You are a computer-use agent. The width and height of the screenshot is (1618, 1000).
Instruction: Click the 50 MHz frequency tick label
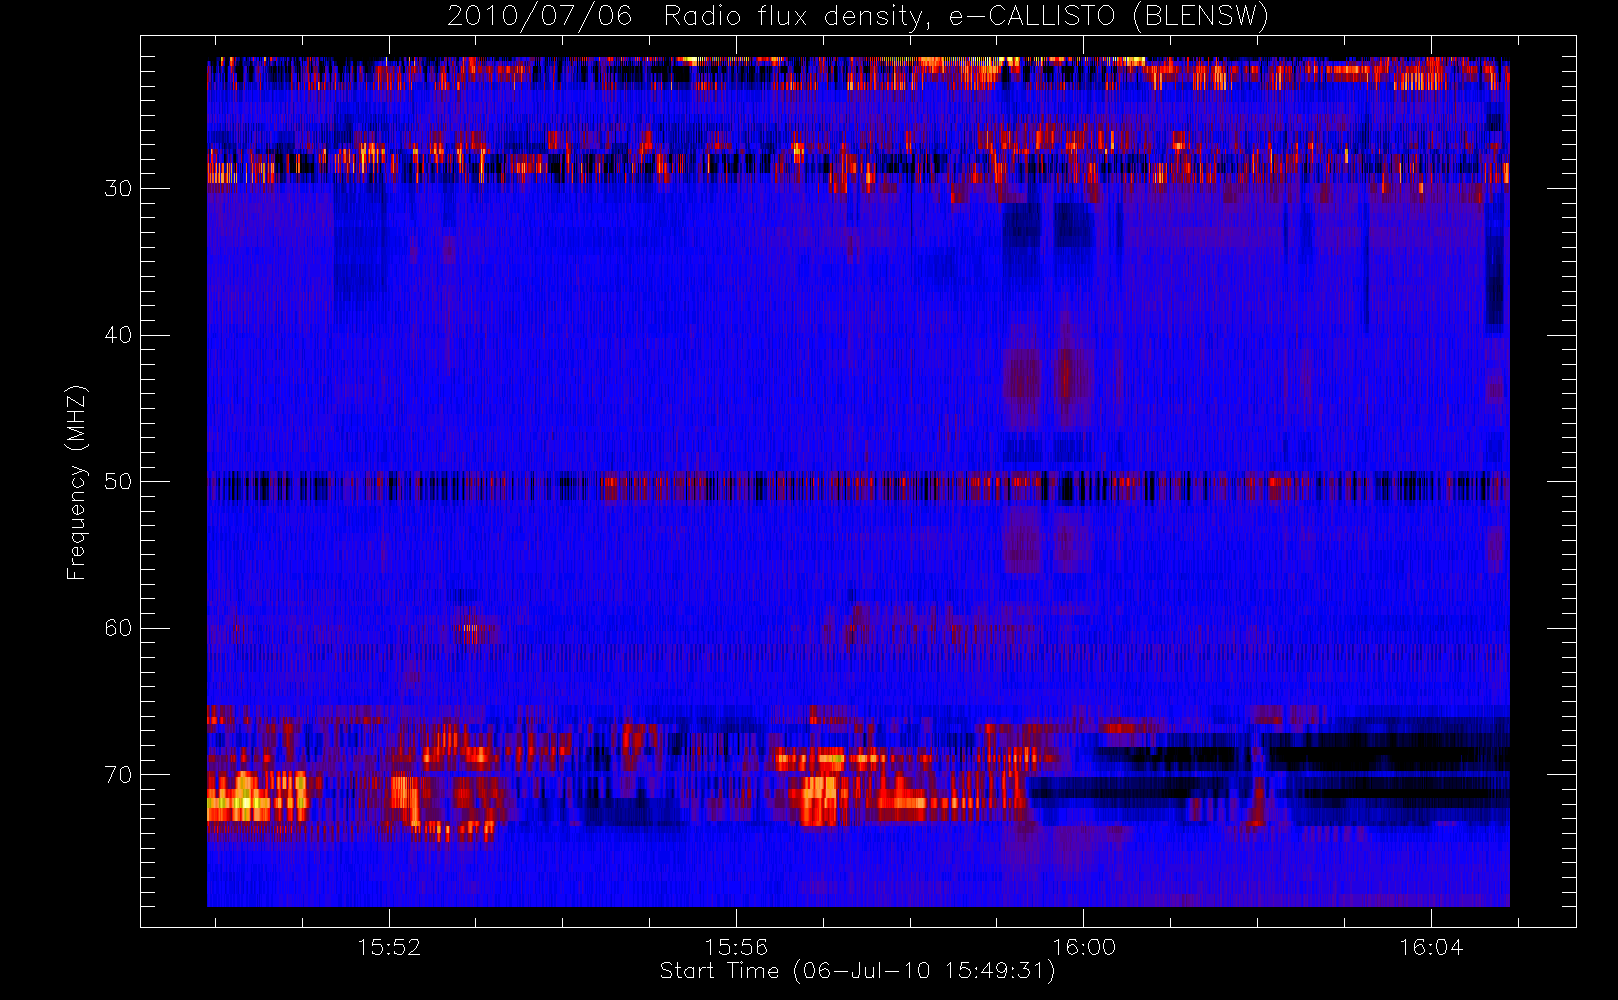pos(118,481)
